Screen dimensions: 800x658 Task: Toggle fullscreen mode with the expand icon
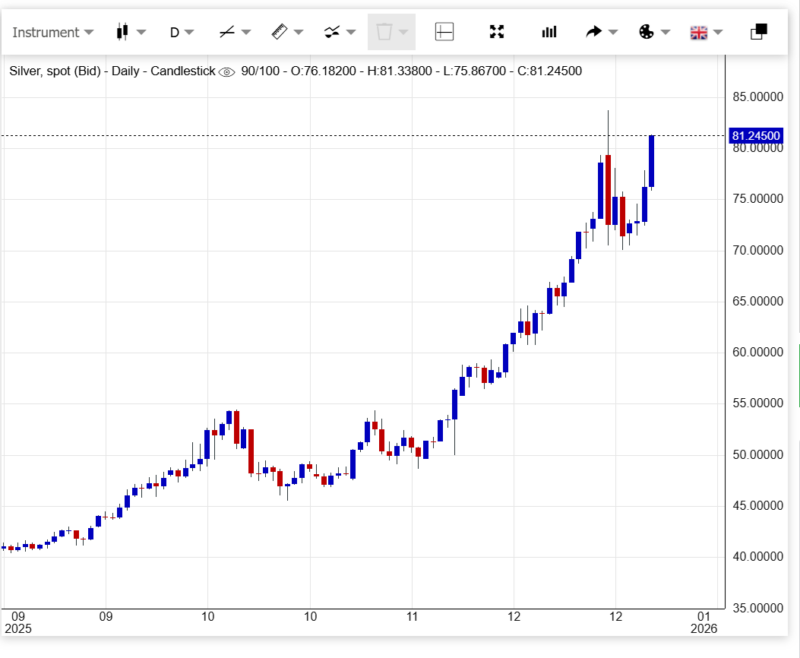pyautogui.click(x=497, y=32)
